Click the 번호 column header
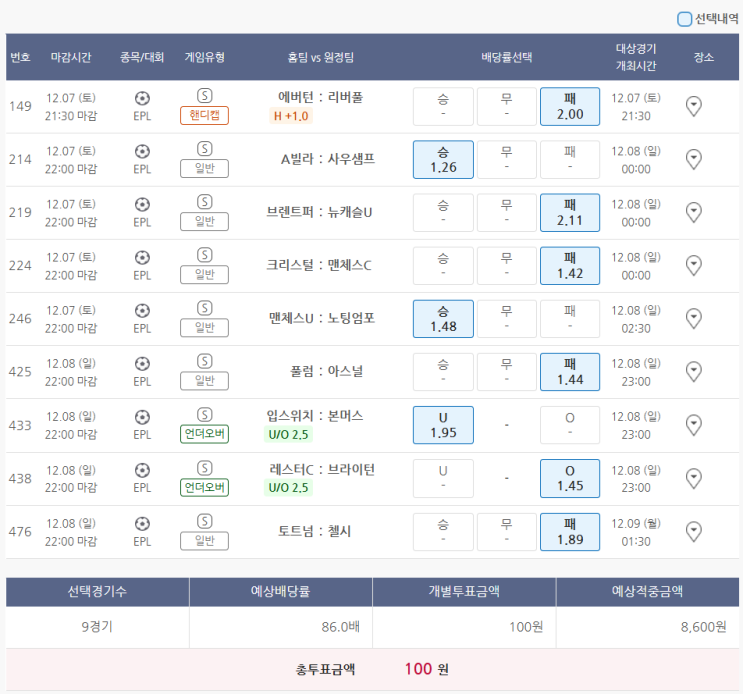Image resolution: width=743 pixels, height=694 pixels. [20, 57]
